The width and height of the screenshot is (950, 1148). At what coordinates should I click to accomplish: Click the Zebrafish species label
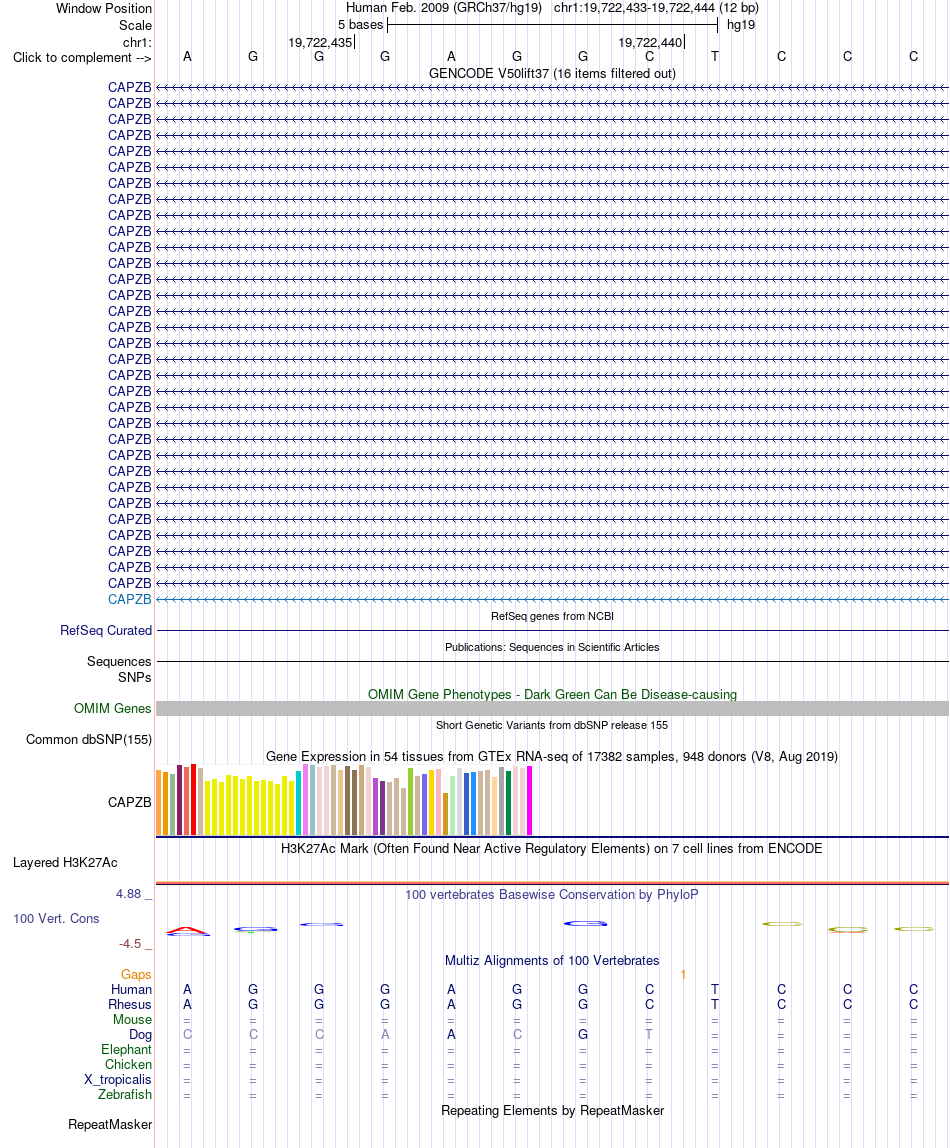[125, 1095]
